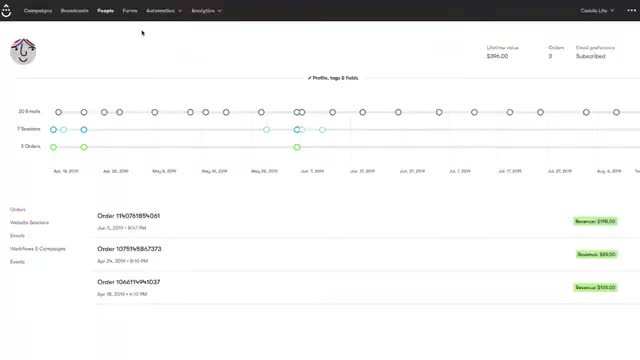Click the May 8, 2019 axis date
Image resolution: width=640 pixels, height=360 pixels.
click(164, 171)
